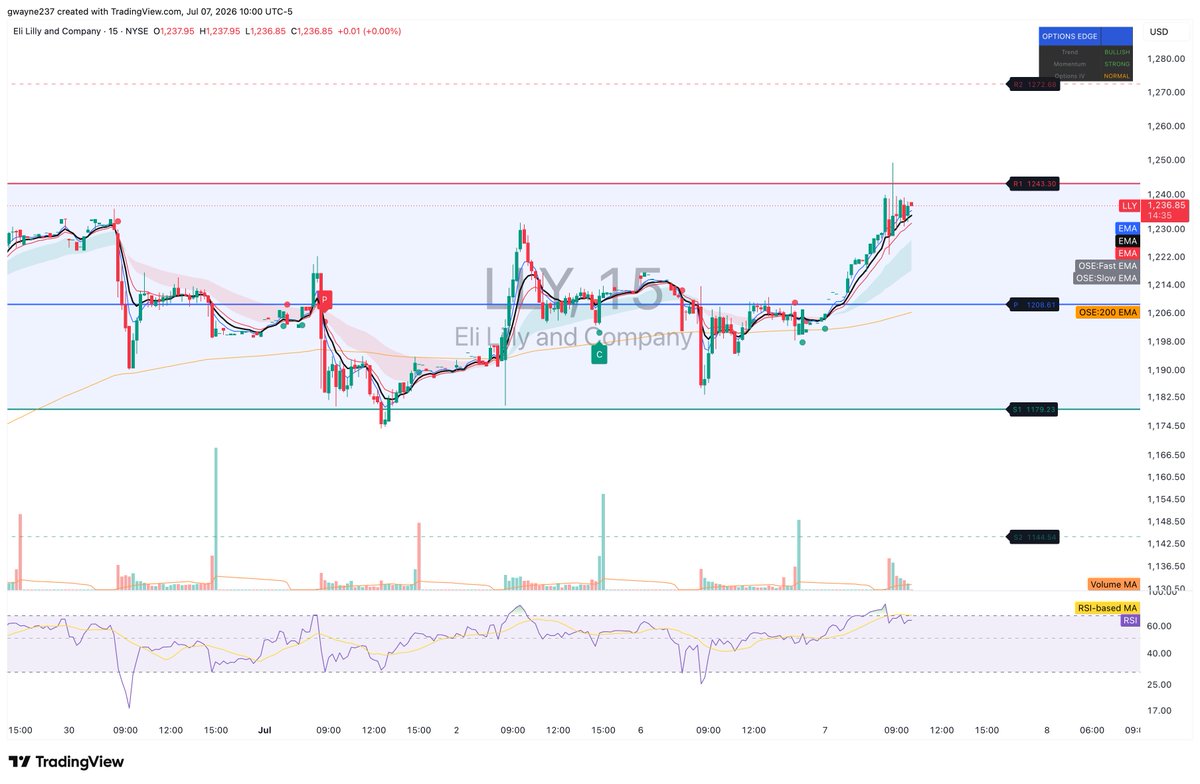Click the red LLY symbol price tag
The image size is (1200, 784).
(1130, 205)
